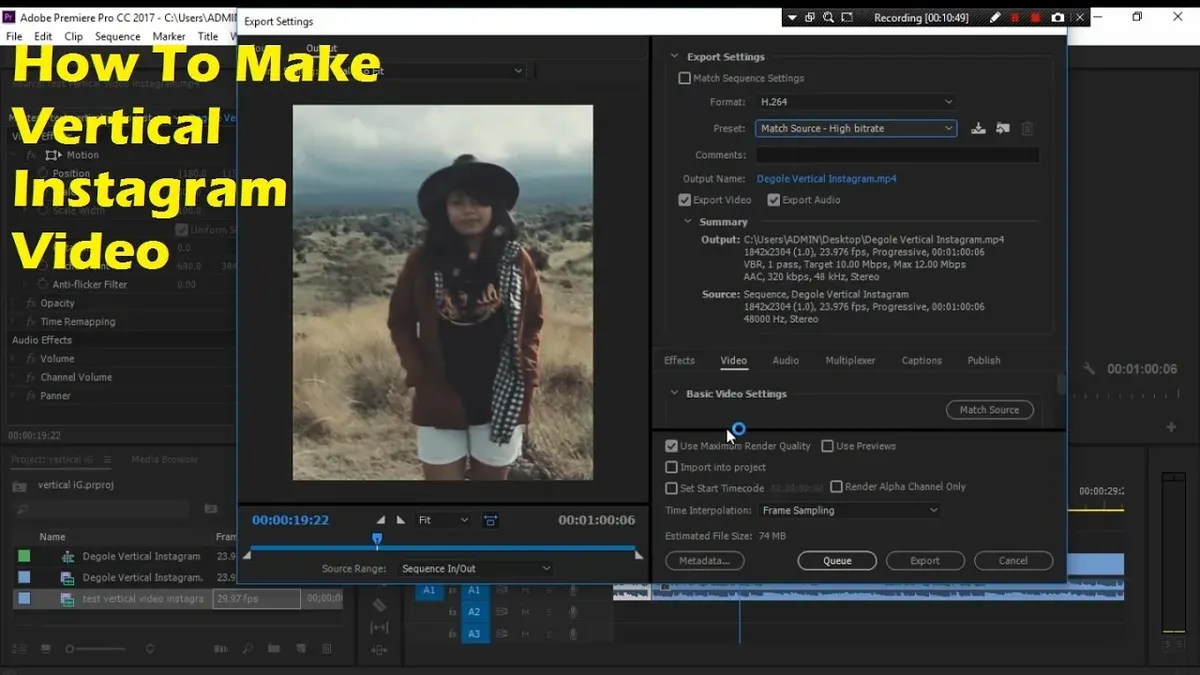Open the Source Range Sequence In/Out dropdown

coord(474,568)
